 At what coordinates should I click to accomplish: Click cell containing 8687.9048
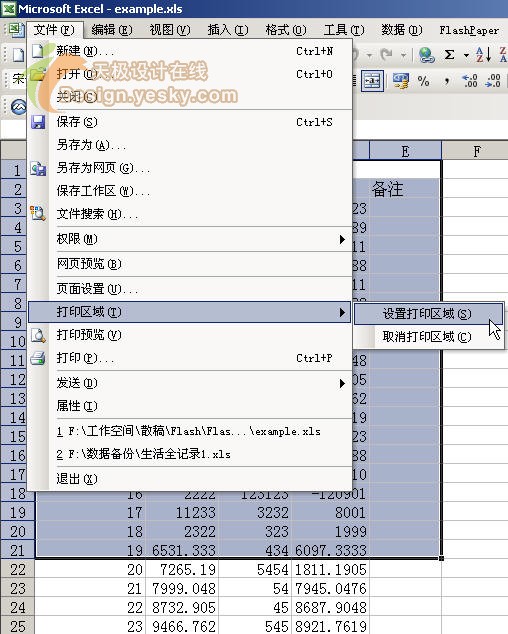[331, 607]
